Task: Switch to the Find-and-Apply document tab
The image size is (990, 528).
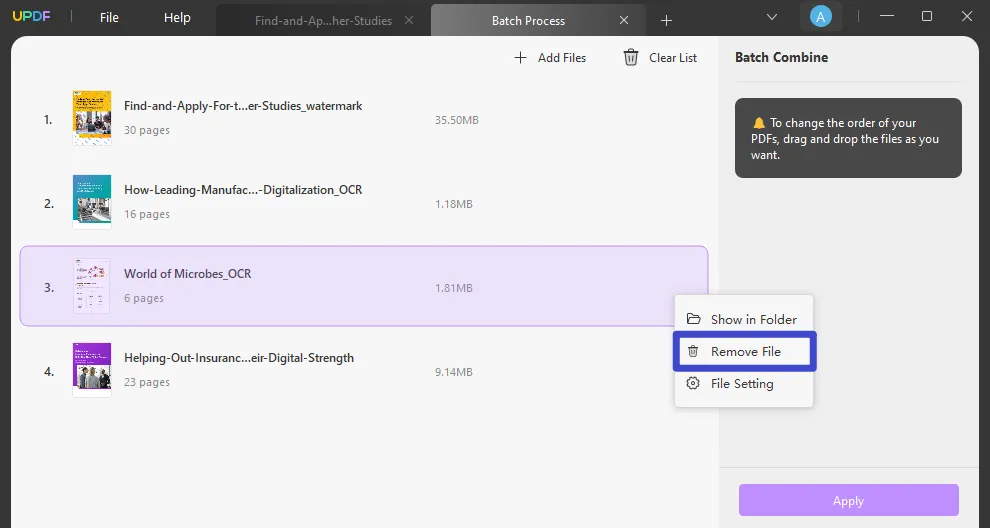Action: (322, 20)
